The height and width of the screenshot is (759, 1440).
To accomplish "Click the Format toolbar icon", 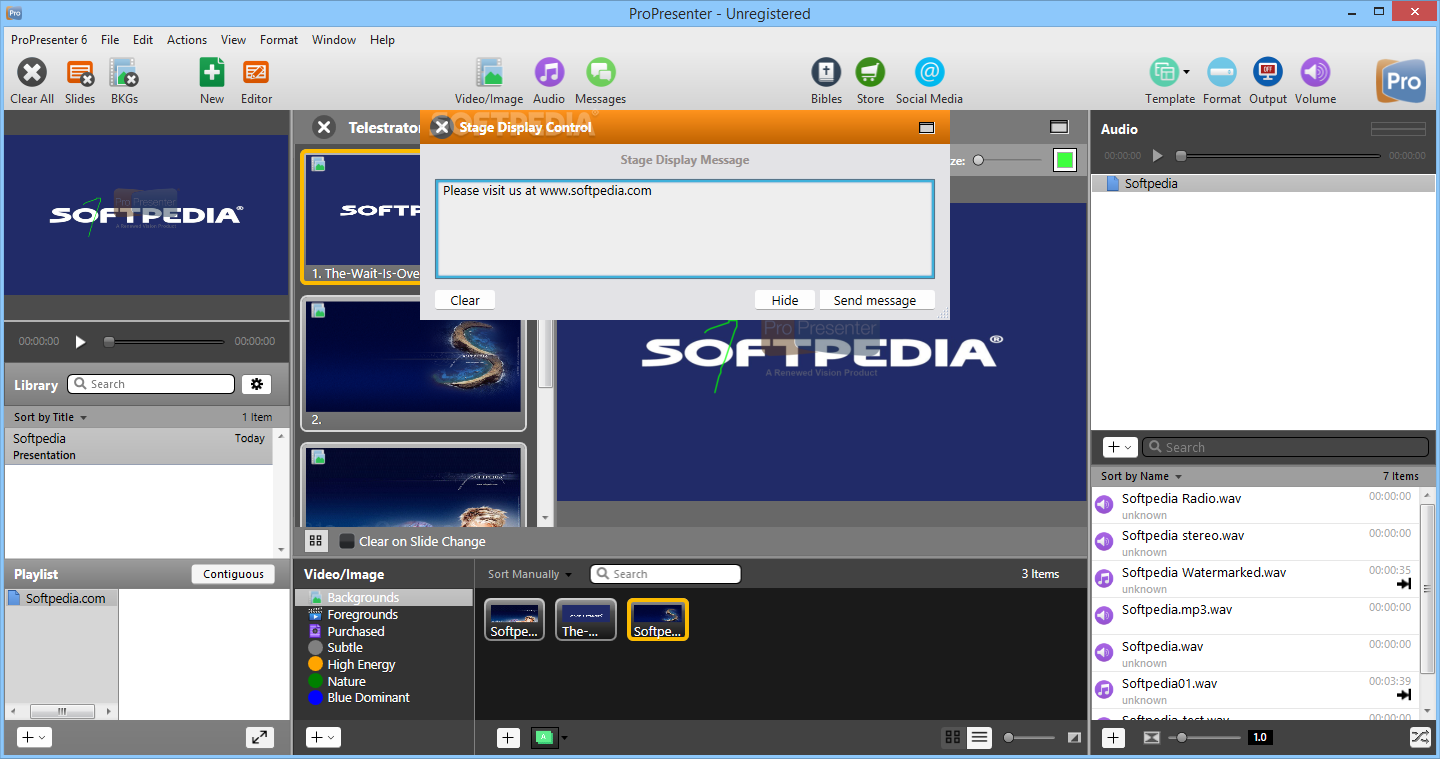I will tap(1222, 73).
